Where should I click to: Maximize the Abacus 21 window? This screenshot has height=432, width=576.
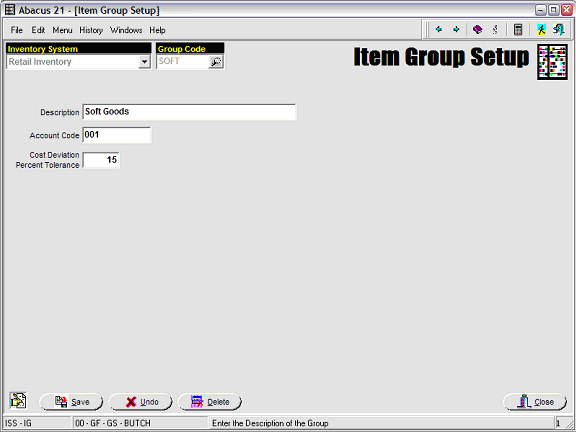pos(554,10)
